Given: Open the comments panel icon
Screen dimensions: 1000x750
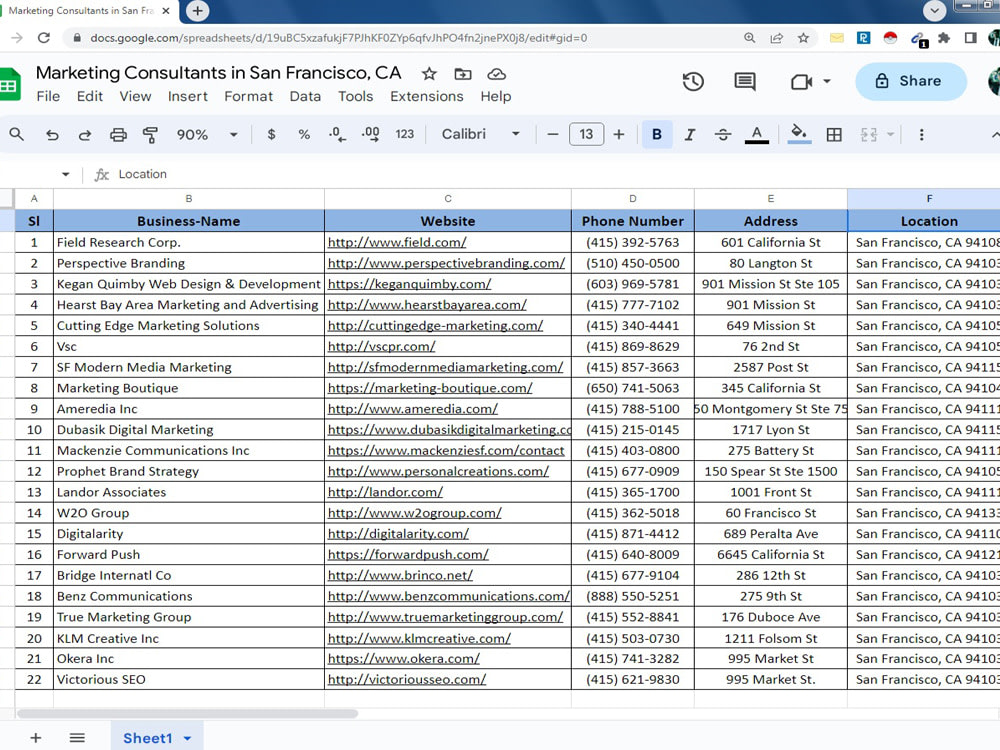Looking at the screenshot, I should [x=745, y=82].
